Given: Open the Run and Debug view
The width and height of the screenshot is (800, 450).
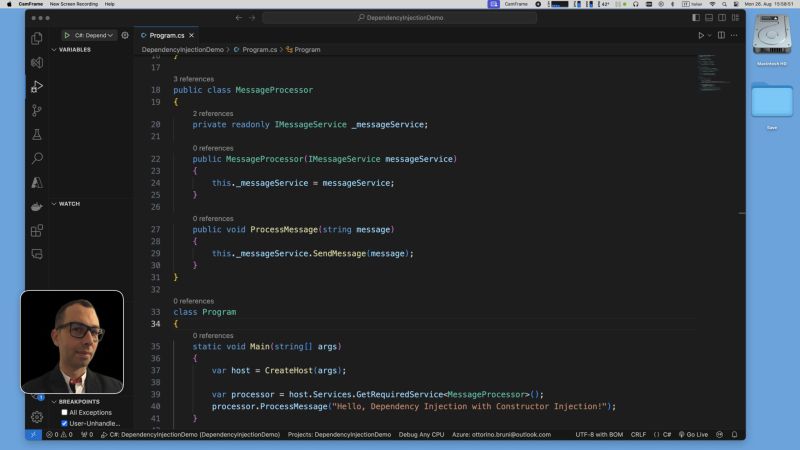Looking at the screenshot, I should pos(37,86).
